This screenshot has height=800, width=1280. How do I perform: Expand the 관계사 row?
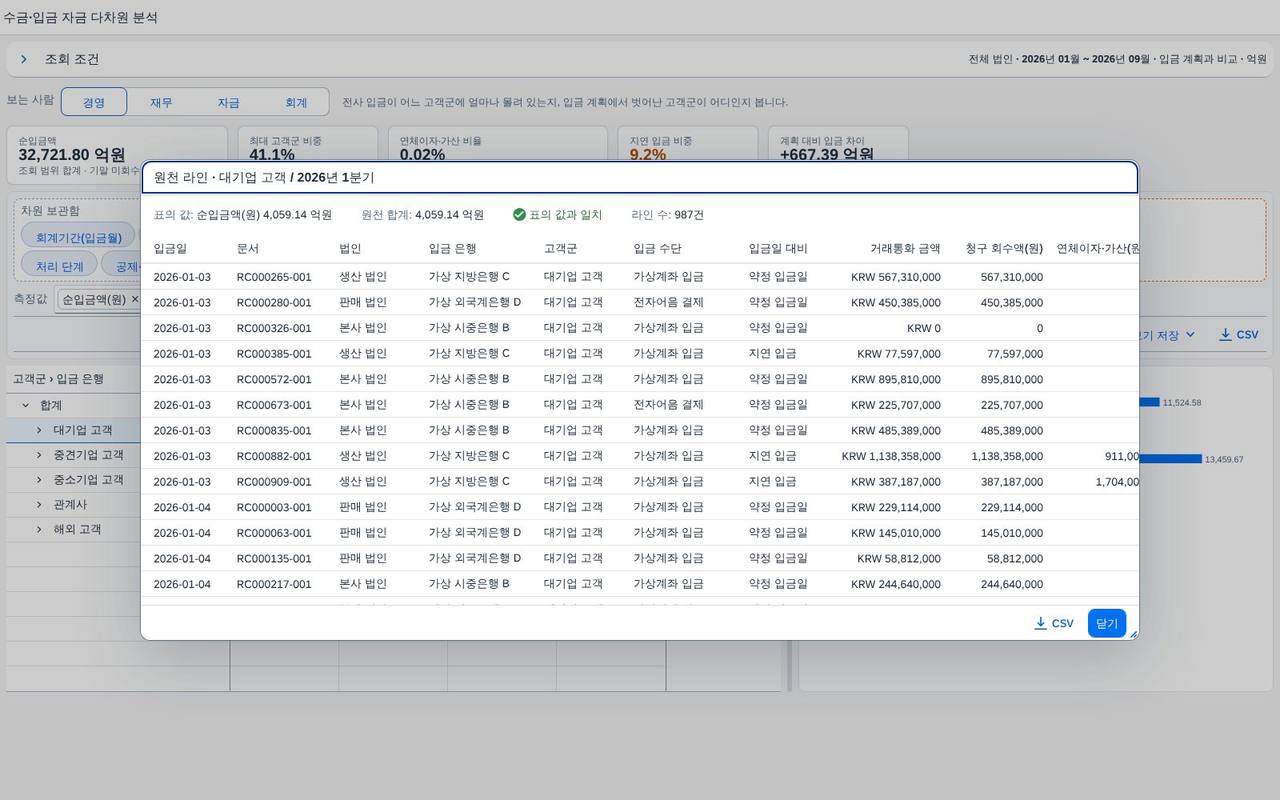39,505
